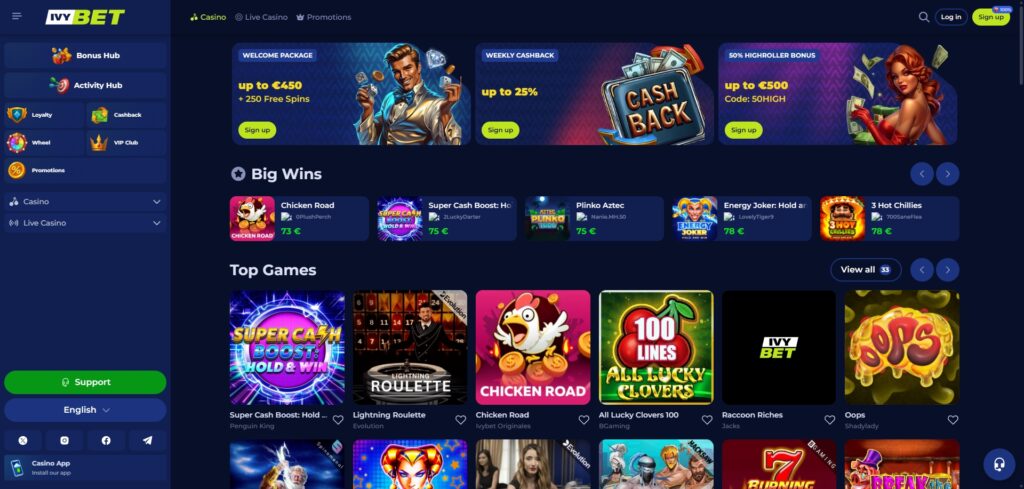Open the All Lucky Clovers 100 thumbnail
The width and height of the screenshot is (1024, 489).
click(656, 347)
